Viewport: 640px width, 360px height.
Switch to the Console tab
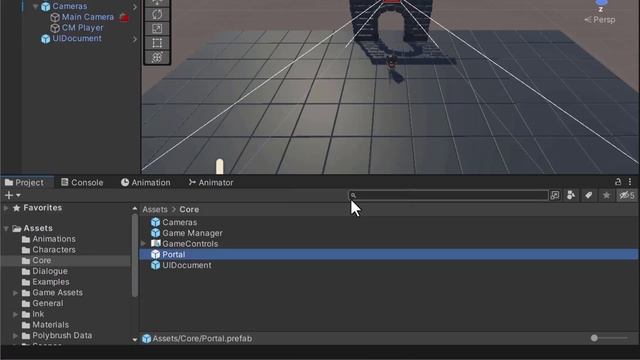click(x=82, y=182)
